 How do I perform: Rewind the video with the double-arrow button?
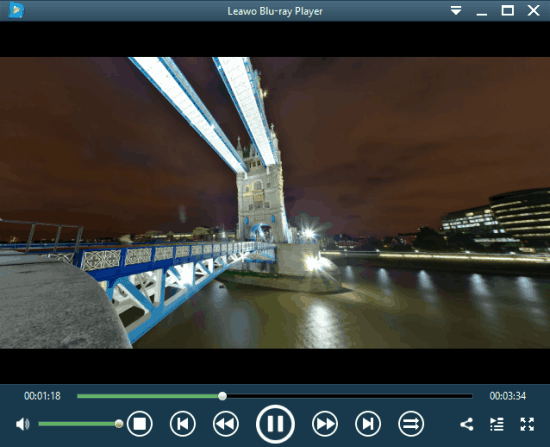point(226,424)
